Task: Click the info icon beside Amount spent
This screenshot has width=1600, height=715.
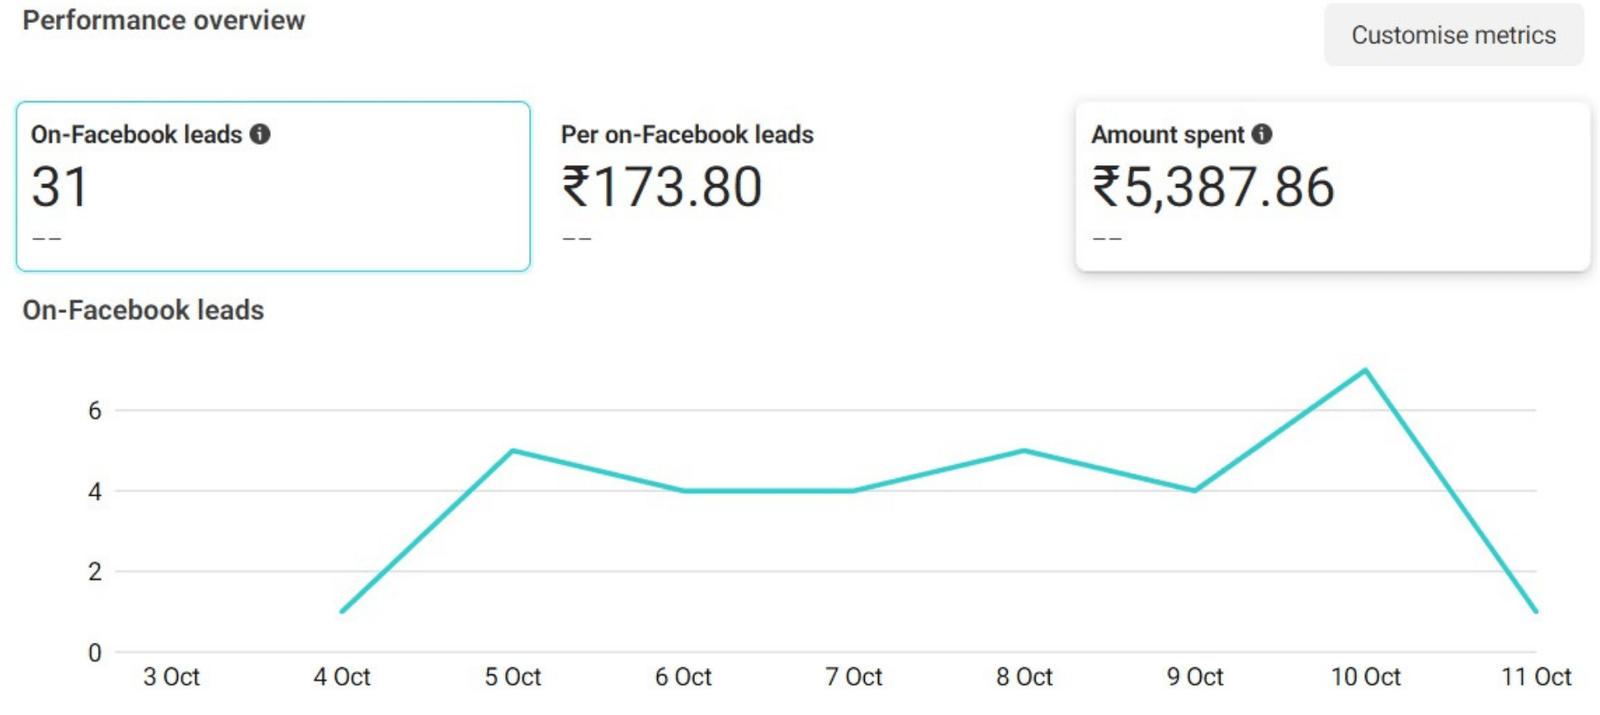Action: (x=1262, y=134)
